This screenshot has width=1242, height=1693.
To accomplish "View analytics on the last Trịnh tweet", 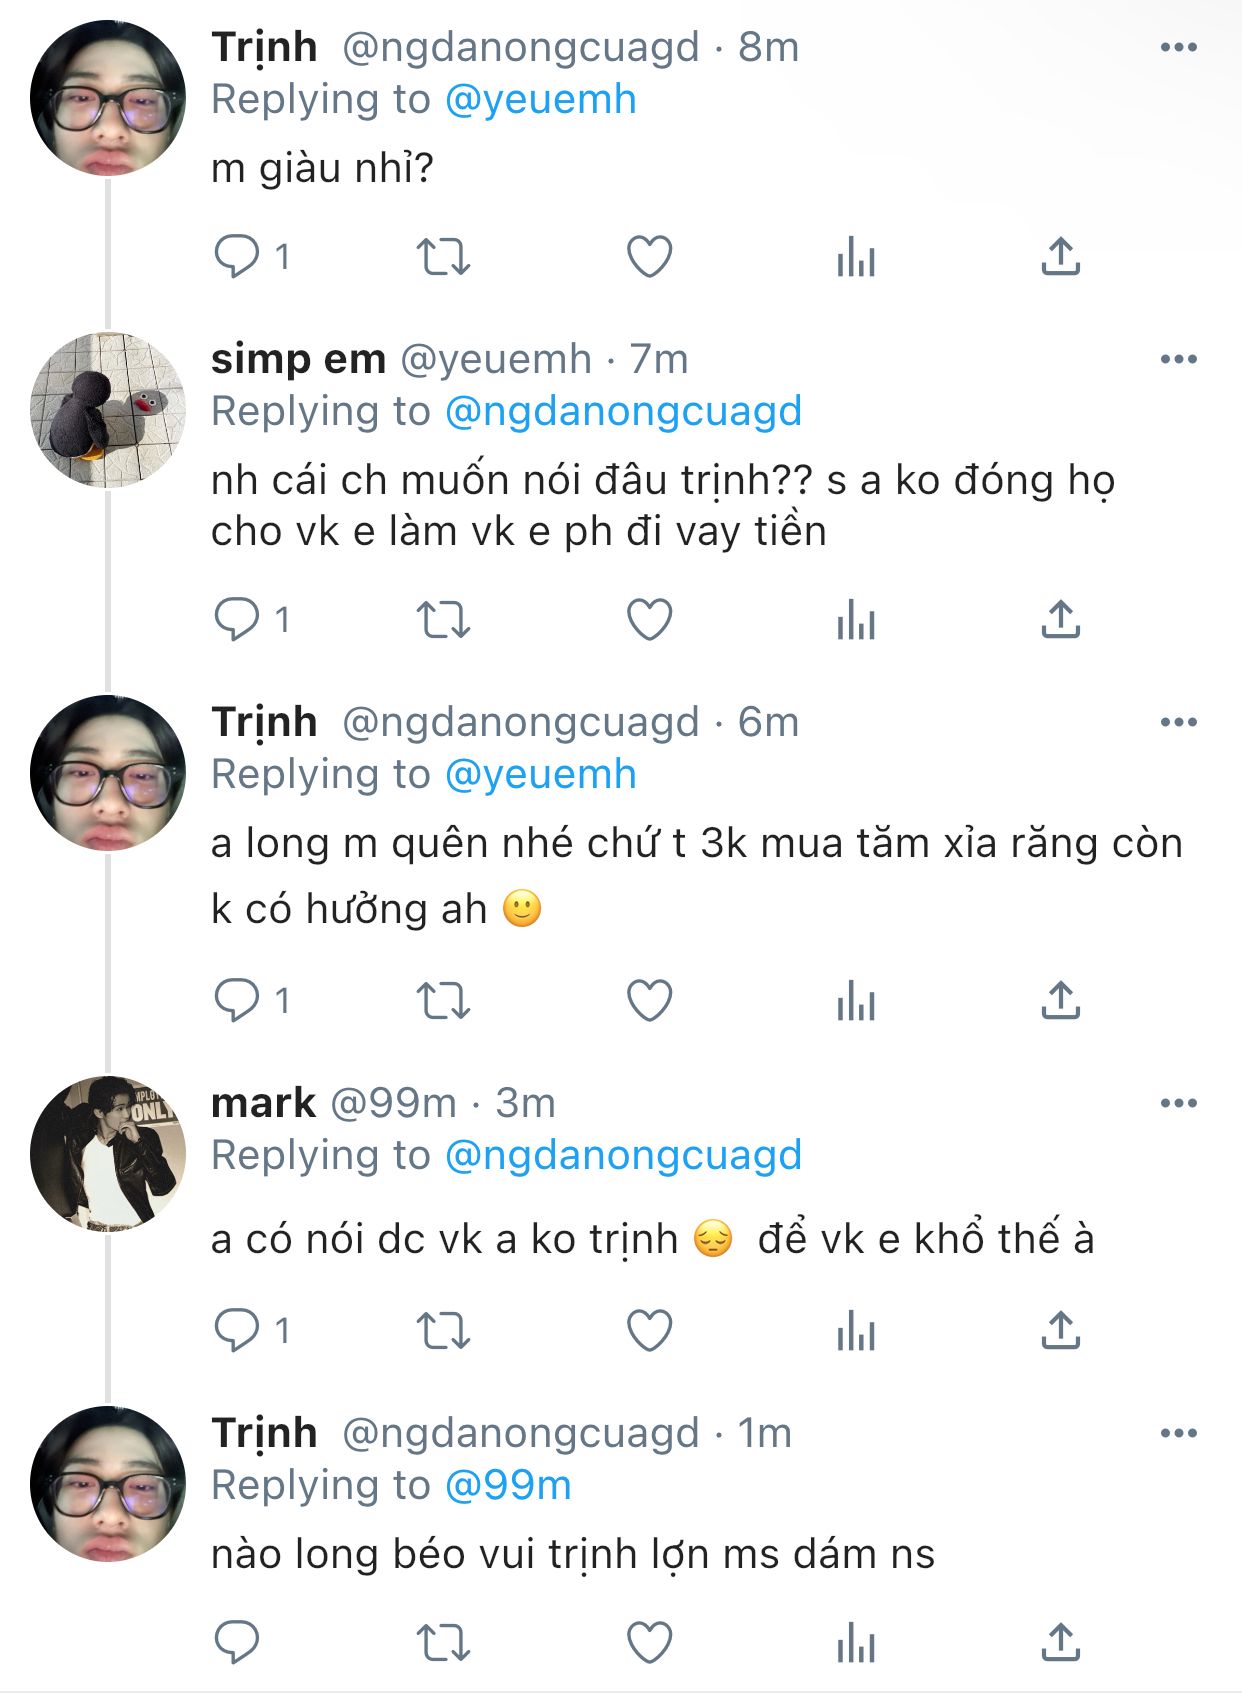I will (856, 1643).
